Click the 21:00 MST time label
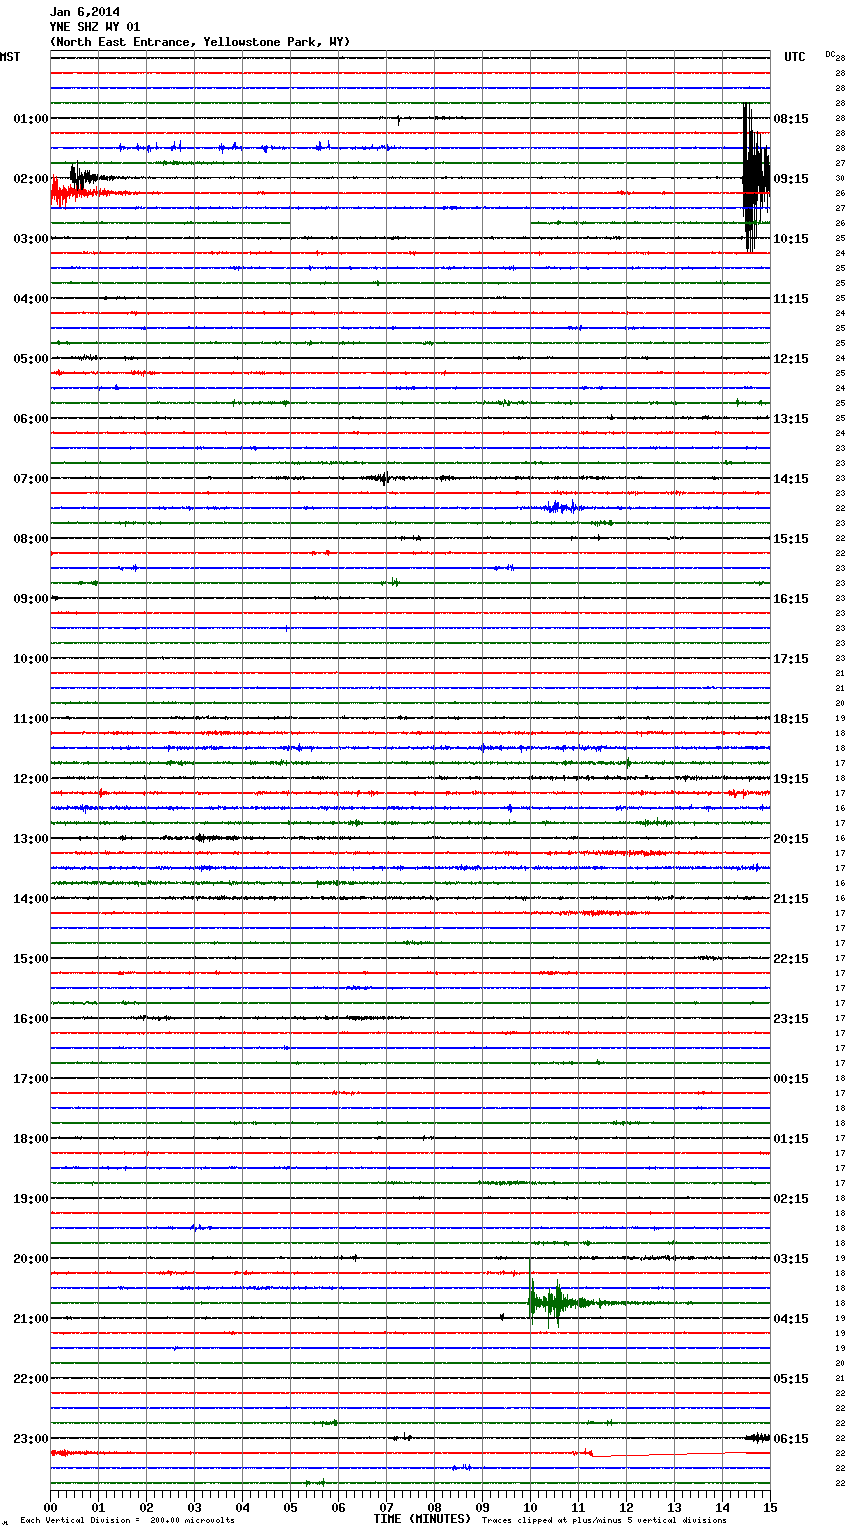850x1534 pixels. (x=30, y=1319)
